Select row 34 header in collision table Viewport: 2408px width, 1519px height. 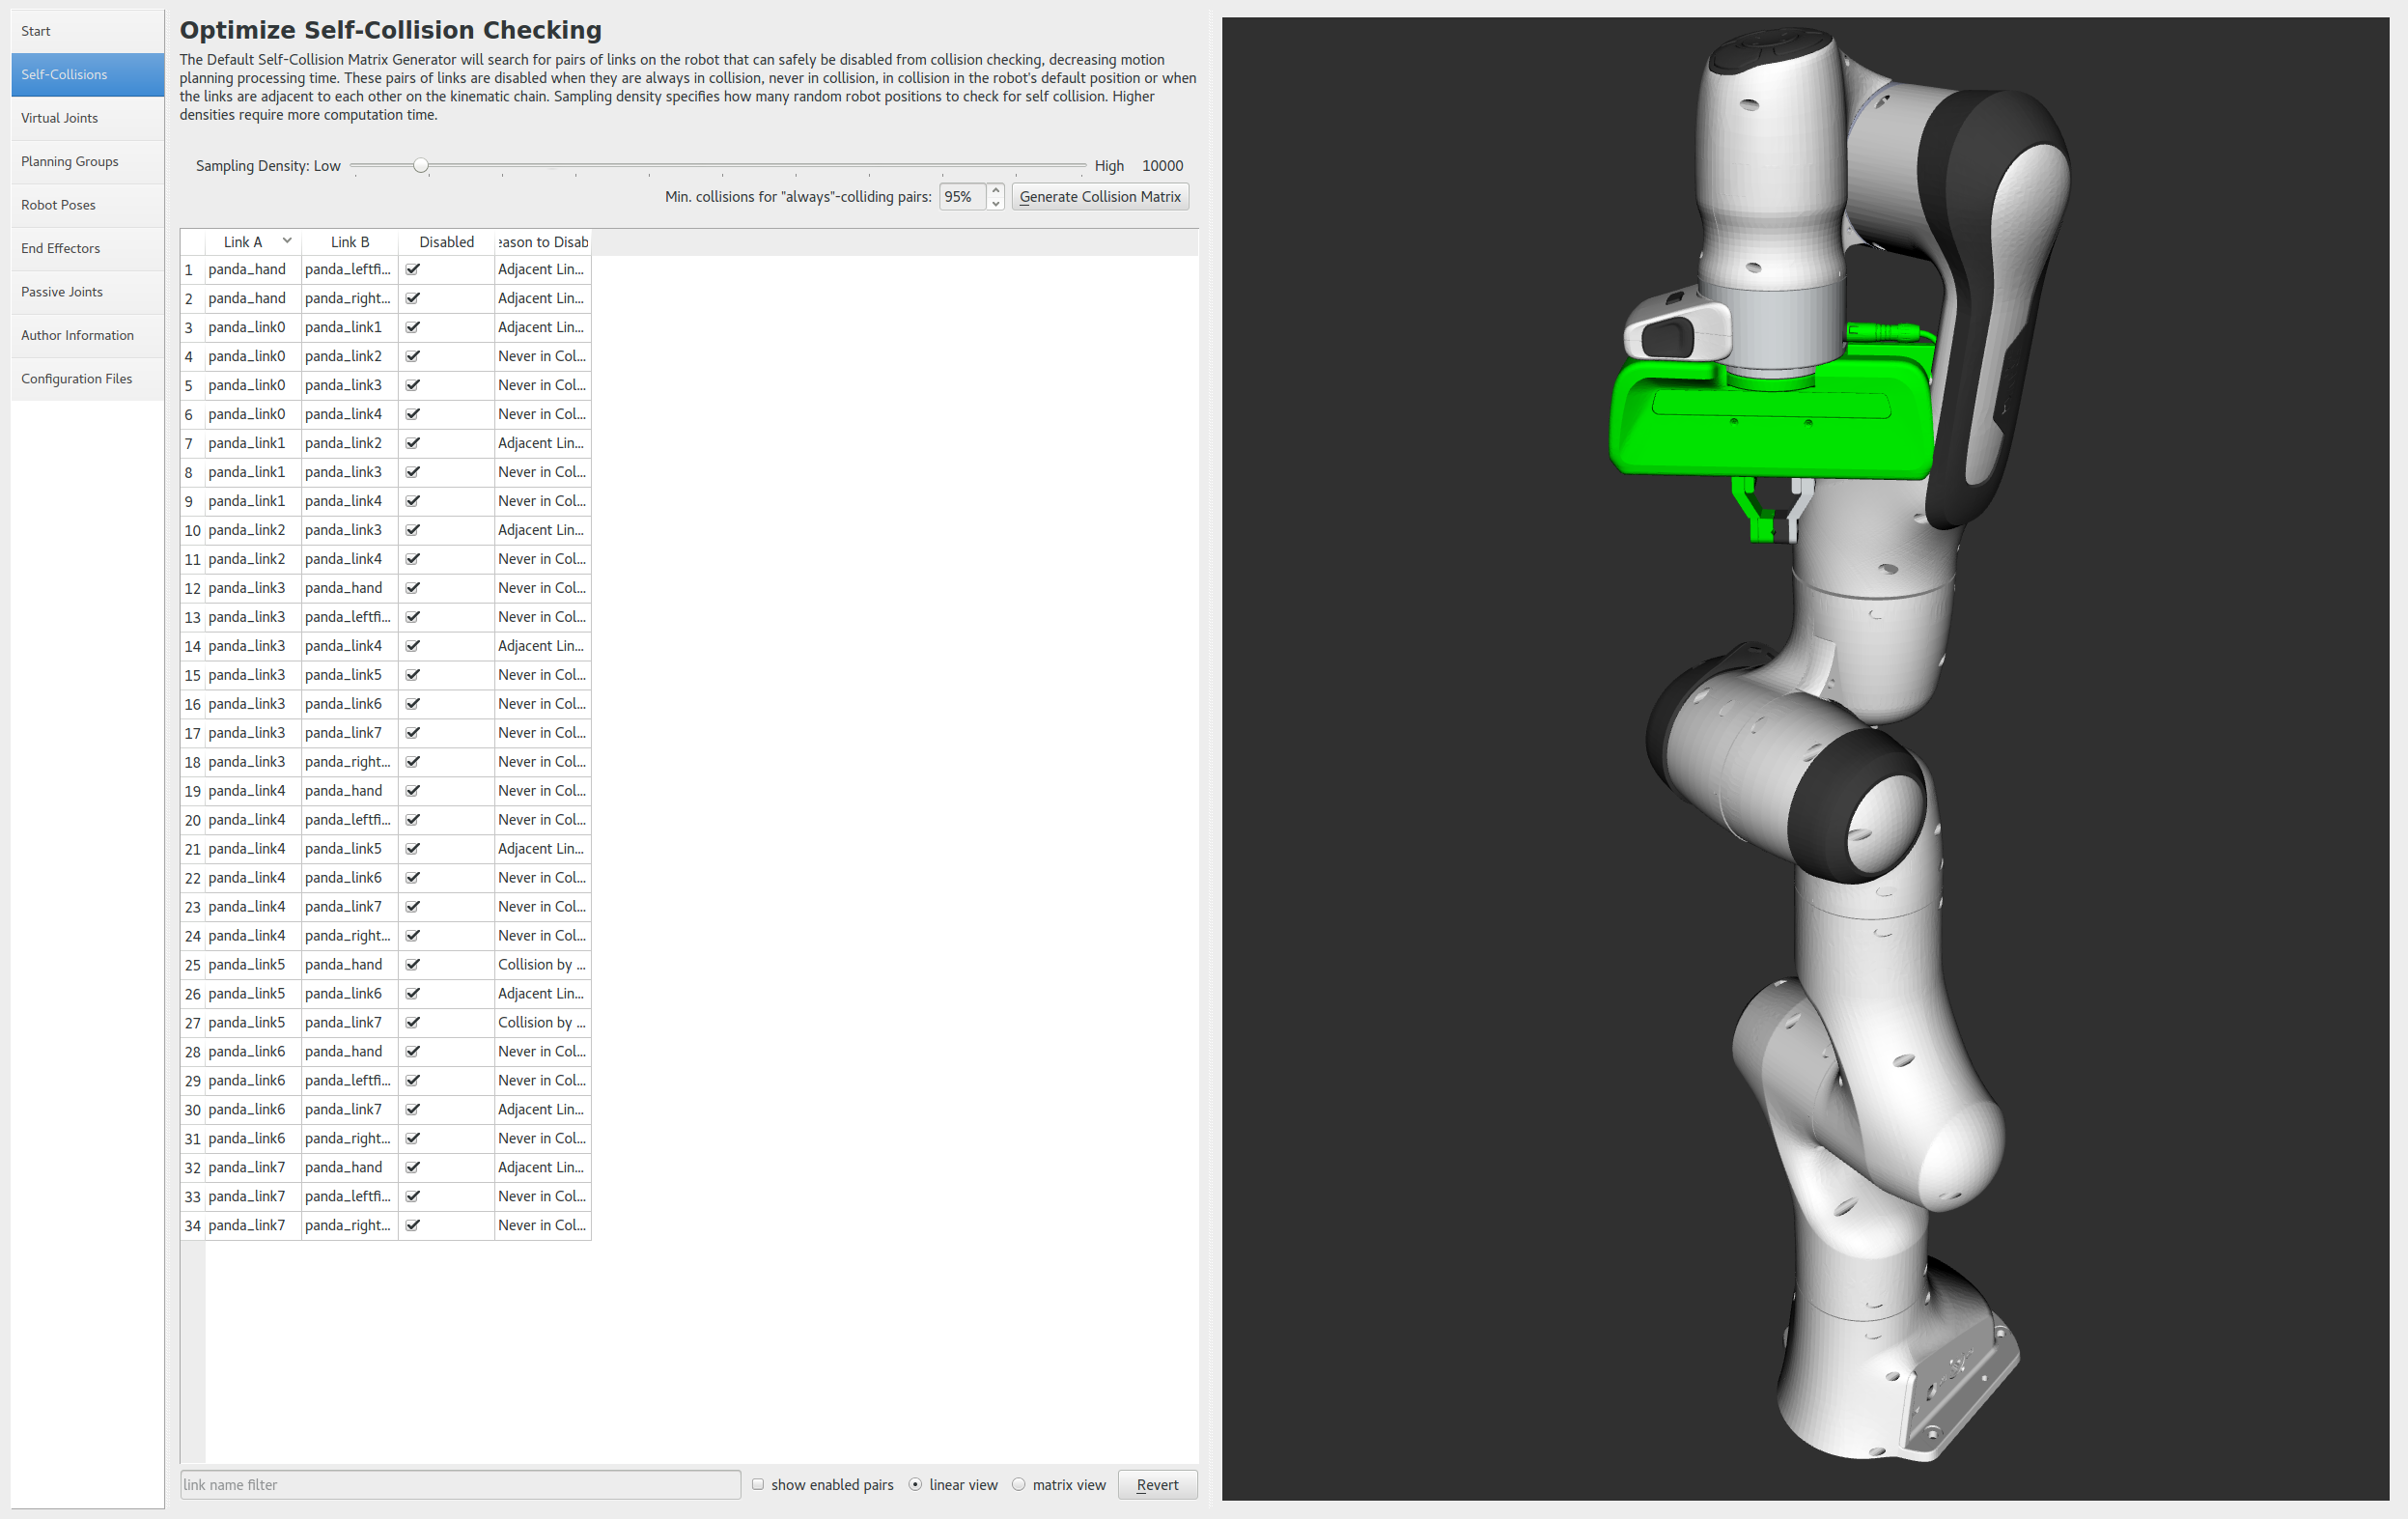192,1225
